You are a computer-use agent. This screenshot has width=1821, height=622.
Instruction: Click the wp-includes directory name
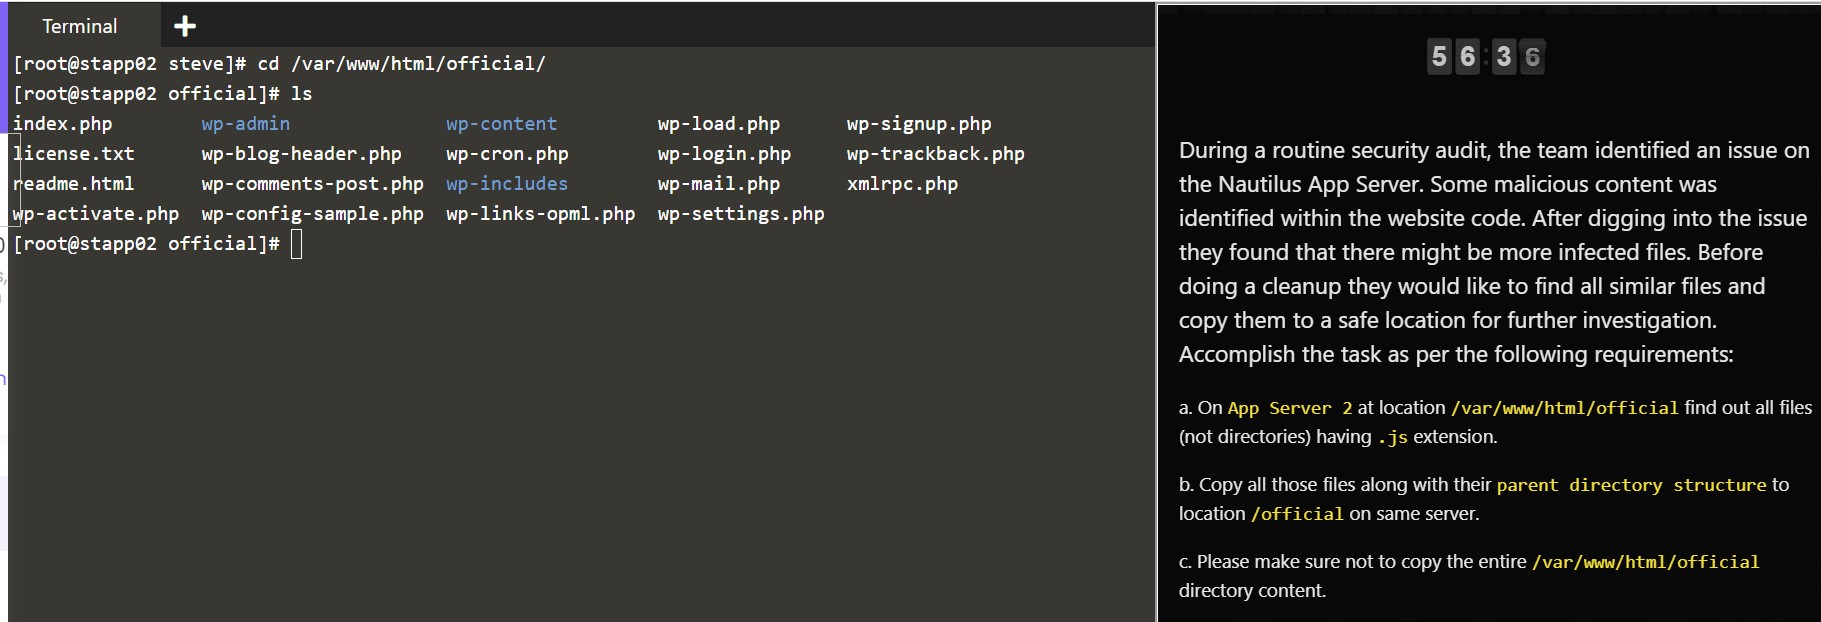506,184
